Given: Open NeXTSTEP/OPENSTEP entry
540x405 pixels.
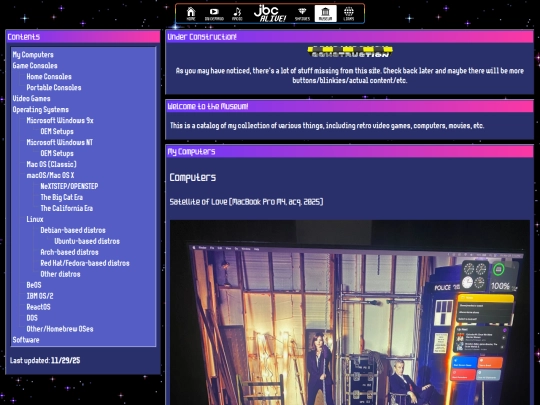Looking at the screenshot, I should (x=69, y=186).
